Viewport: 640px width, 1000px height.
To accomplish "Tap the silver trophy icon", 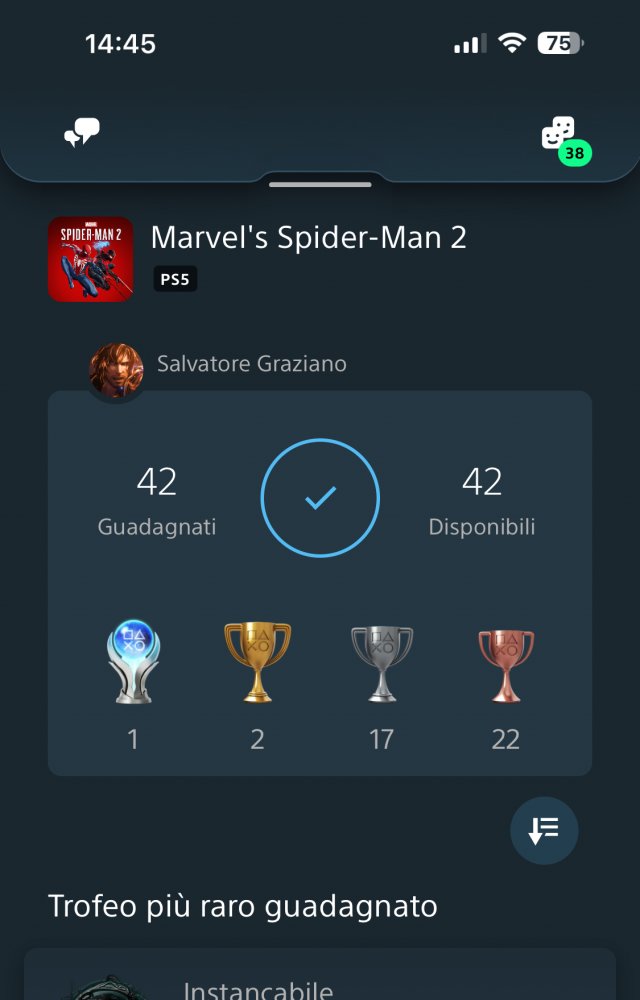I will tap(382, 660).
